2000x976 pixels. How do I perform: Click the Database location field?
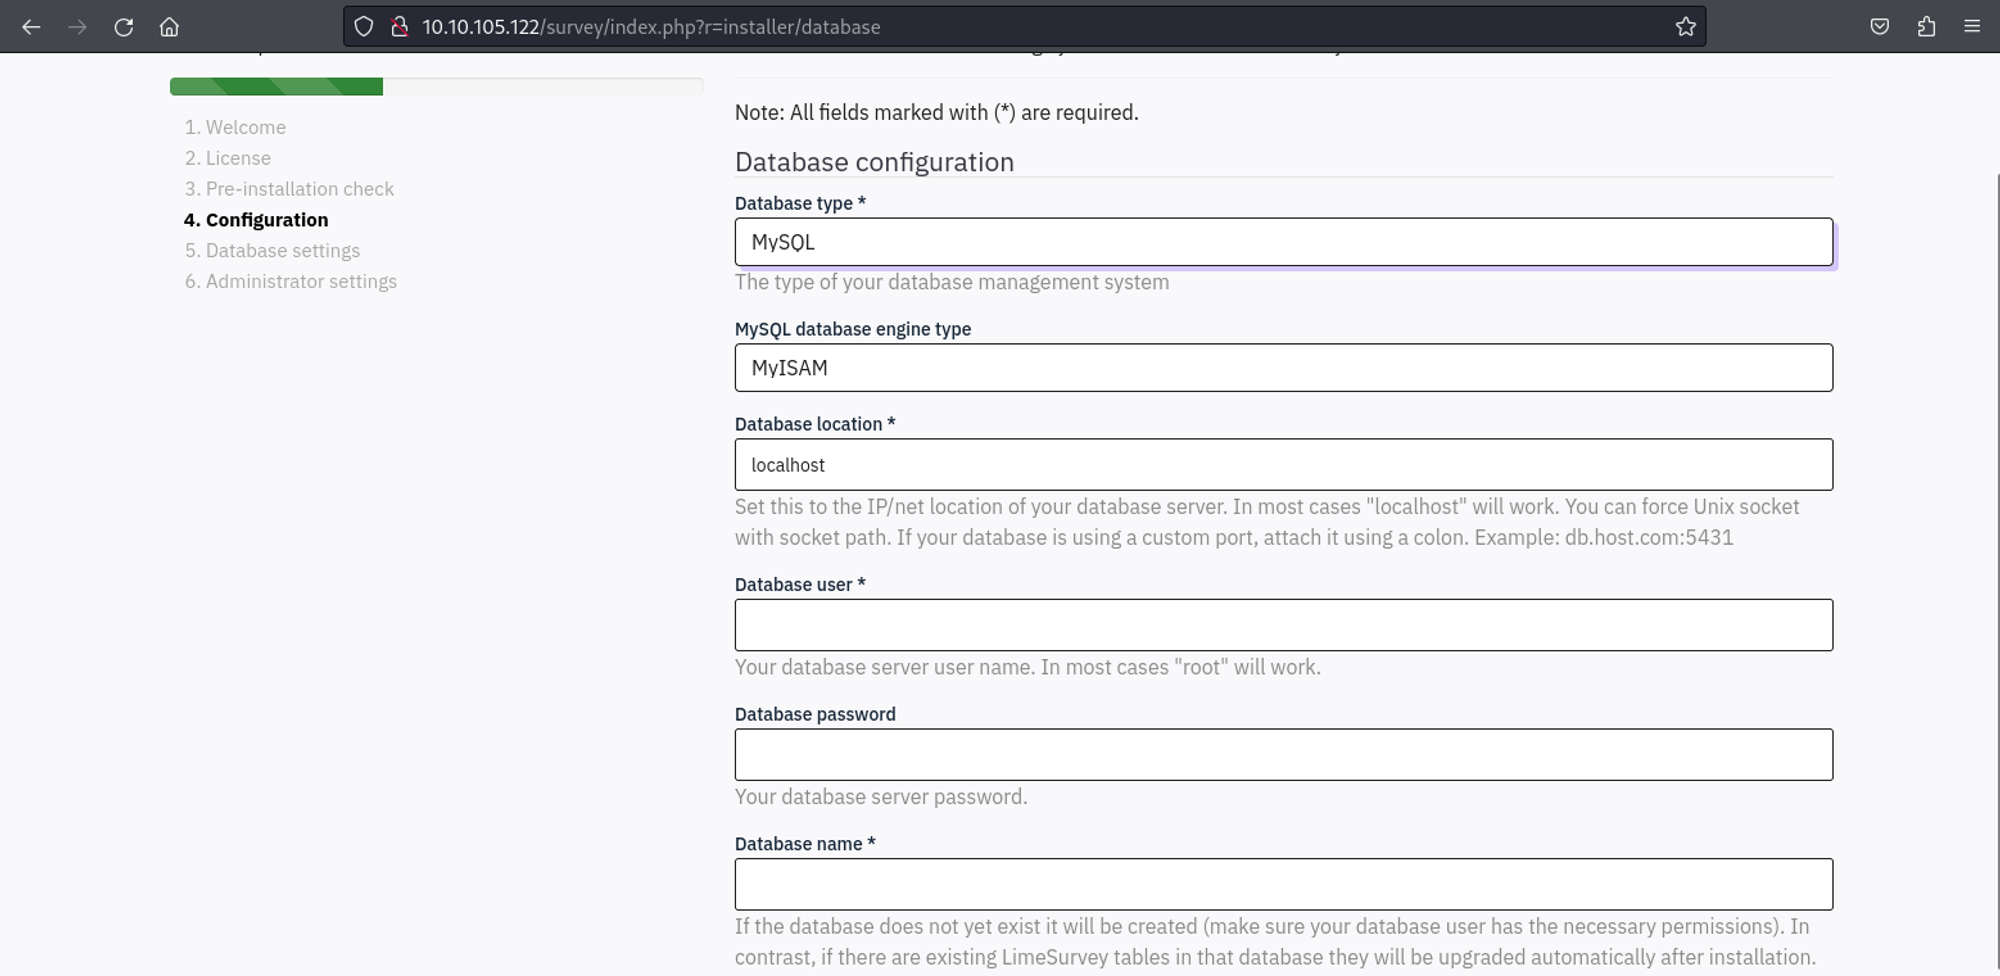[x=1283, y=465]
